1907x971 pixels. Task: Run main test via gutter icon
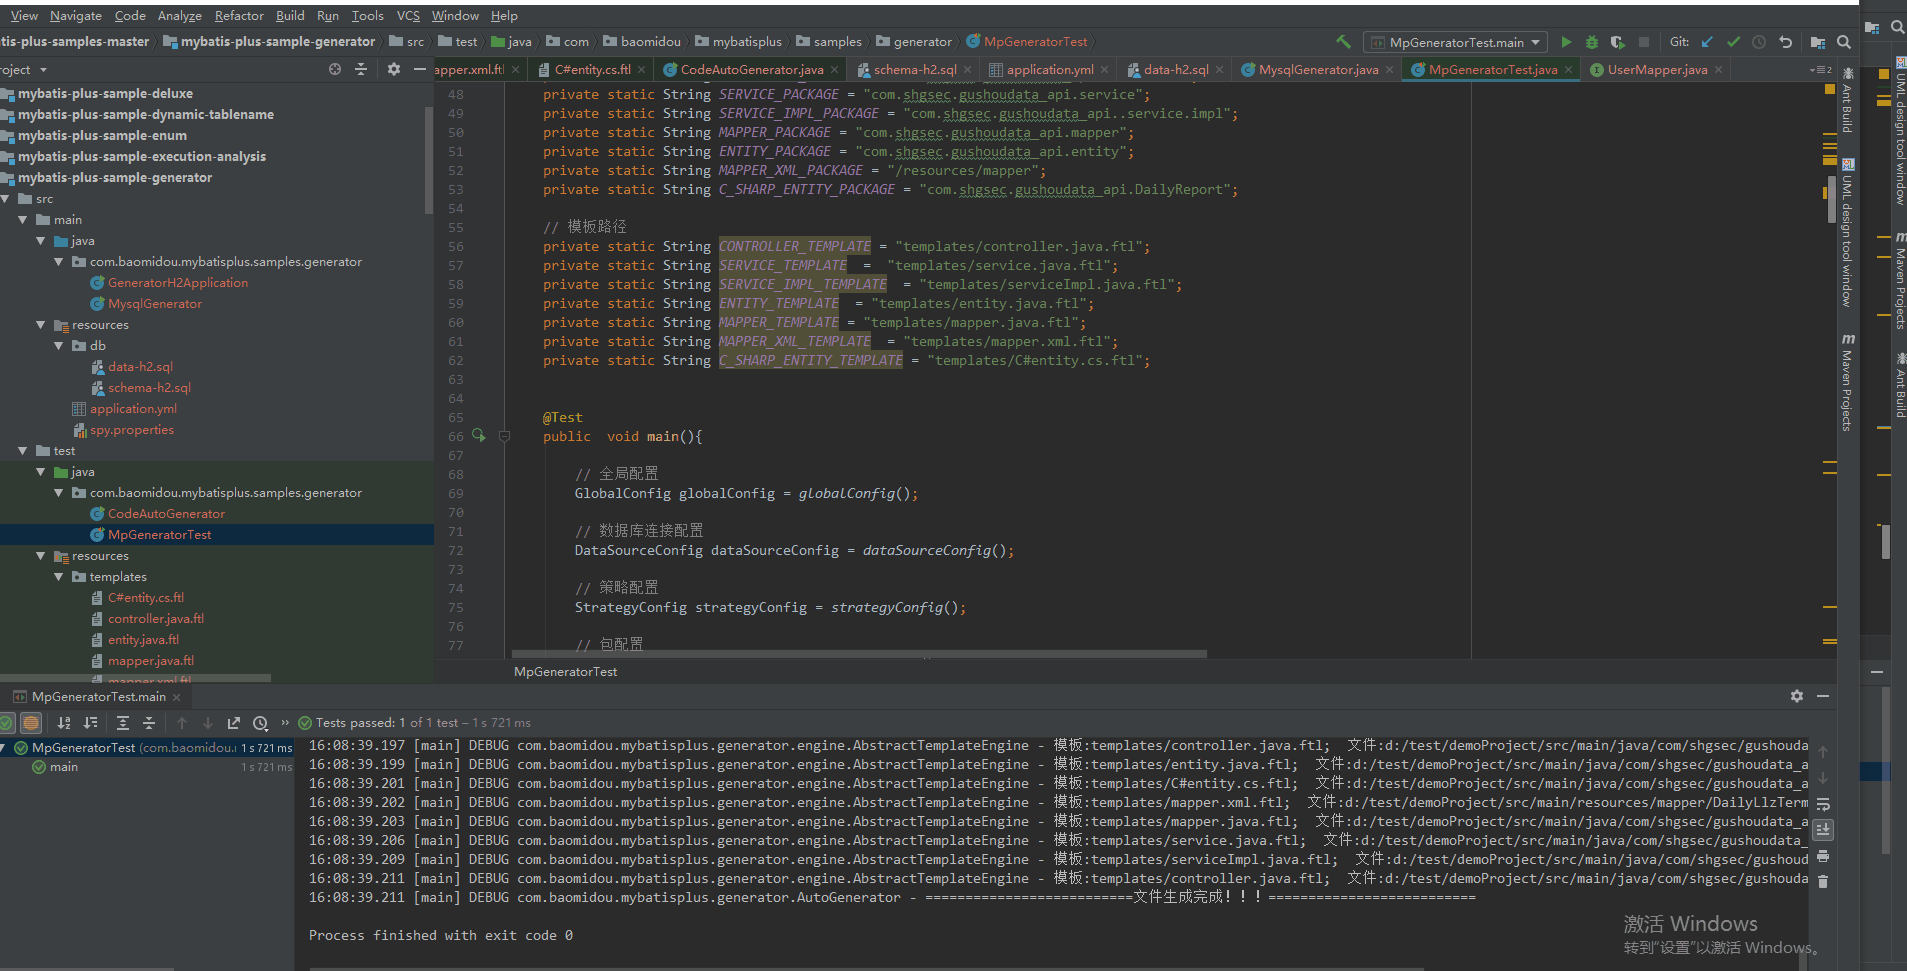point(478,436)
